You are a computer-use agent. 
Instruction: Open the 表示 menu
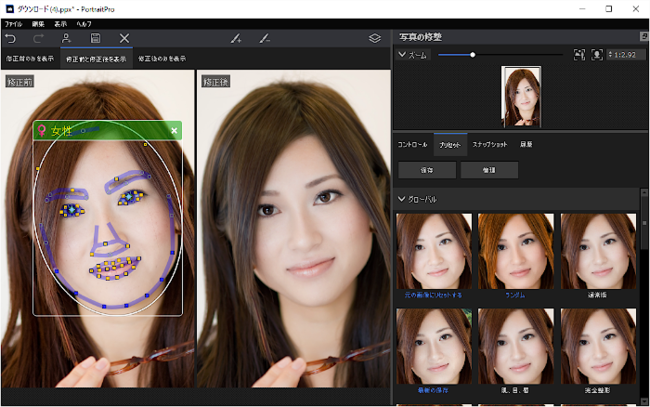point(61,24)
